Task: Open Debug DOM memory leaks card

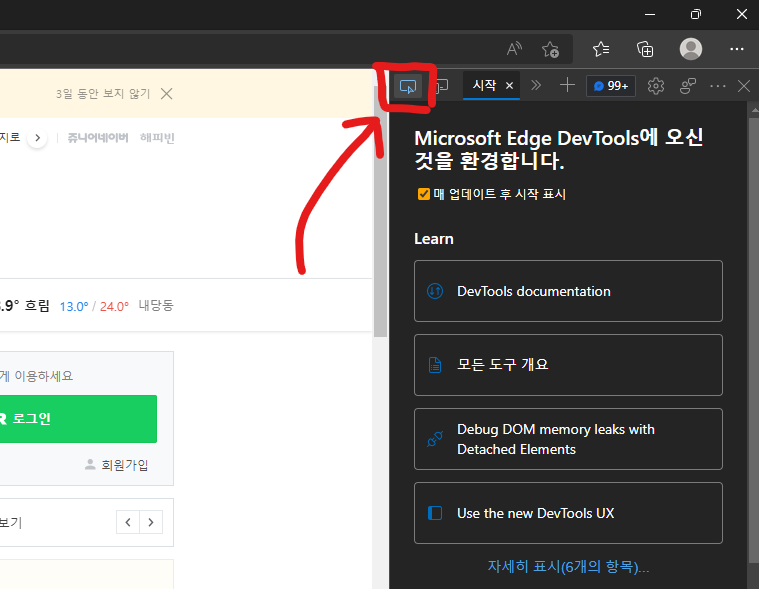Action: coord(568,439)
